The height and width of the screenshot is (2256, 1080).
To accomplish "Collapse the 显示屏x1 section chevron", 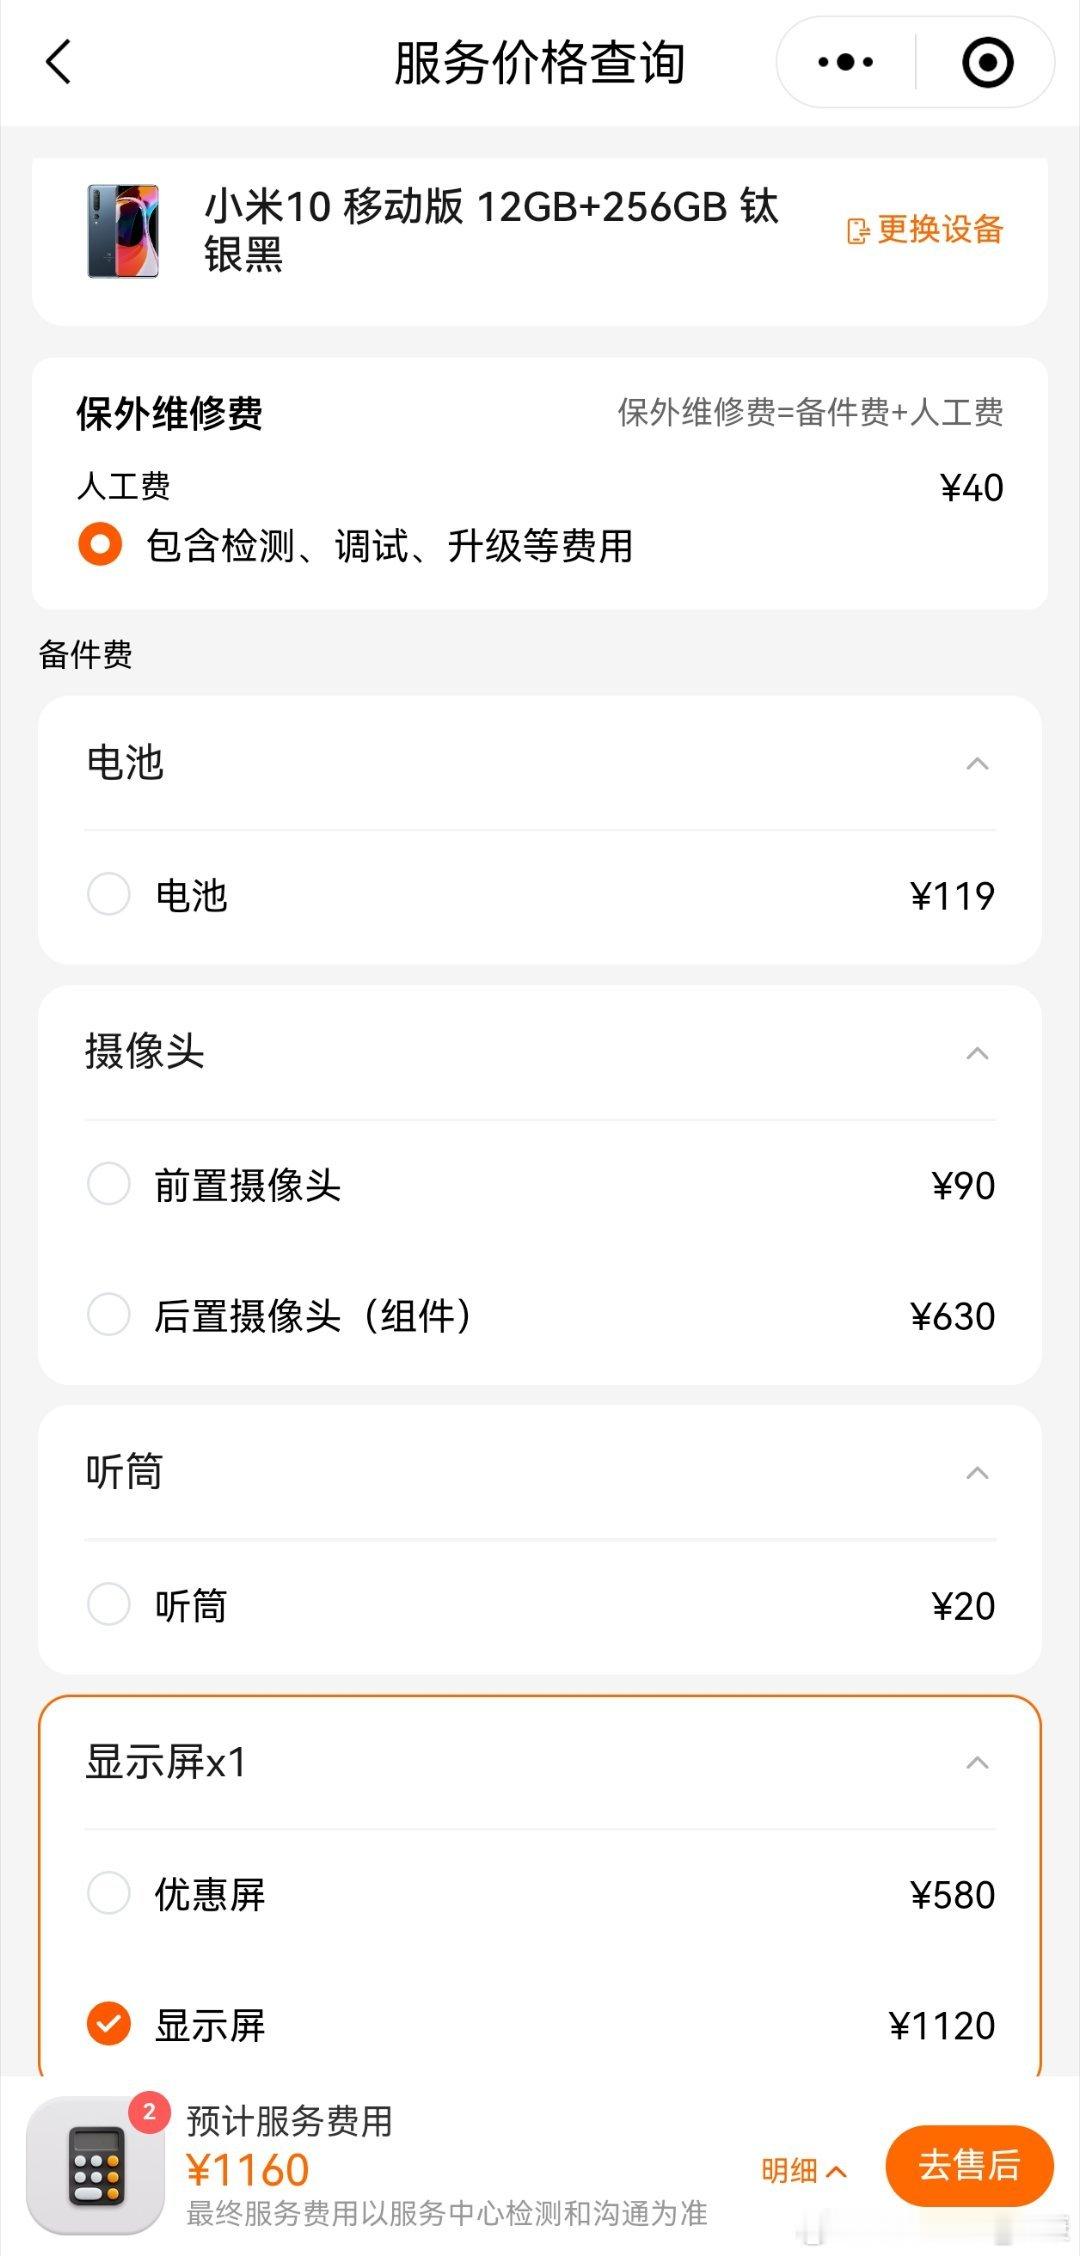I will pos(978,1762).
